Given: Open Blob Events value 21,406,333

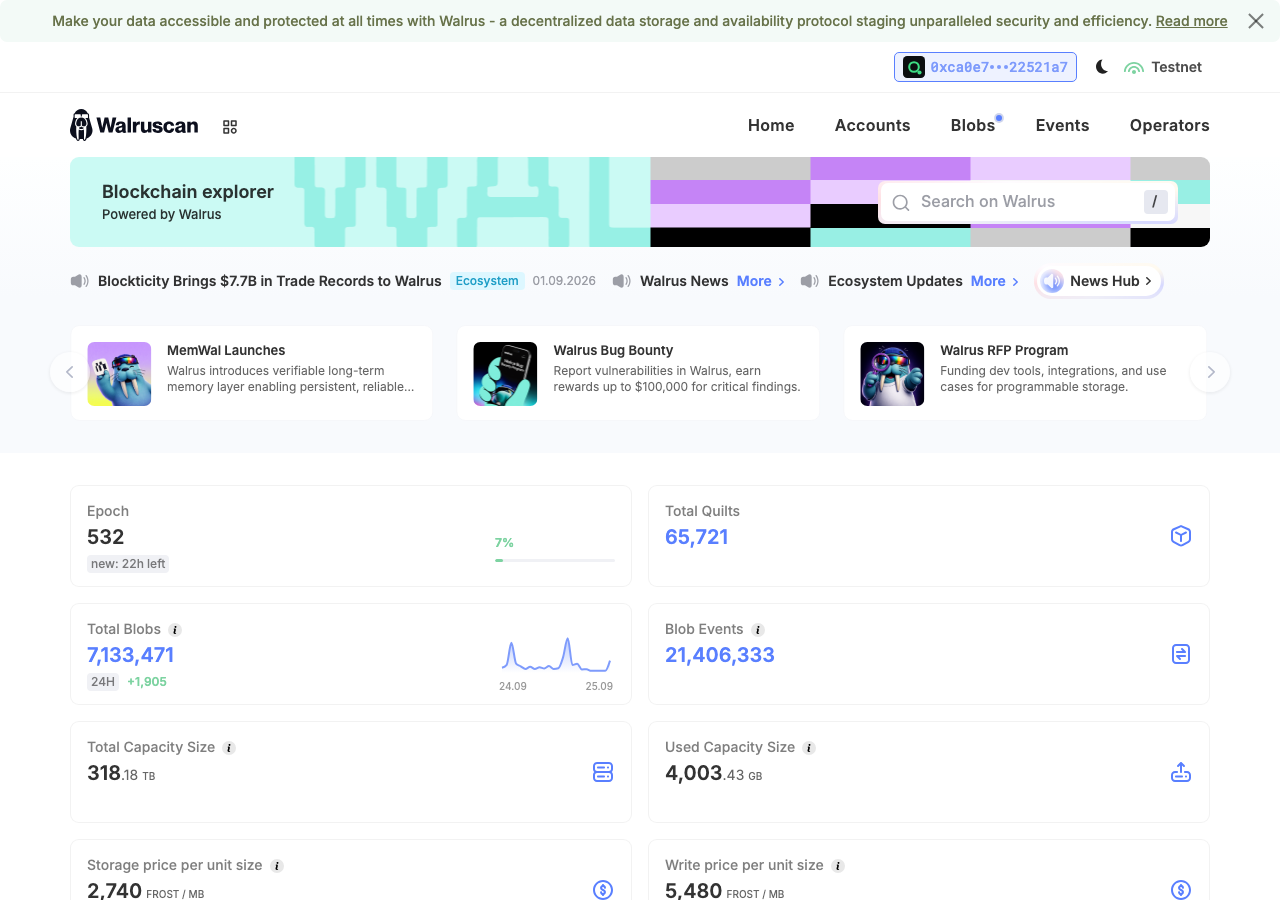Looking at the screenshot, I should pyautogui.click(x=720, y=655).
